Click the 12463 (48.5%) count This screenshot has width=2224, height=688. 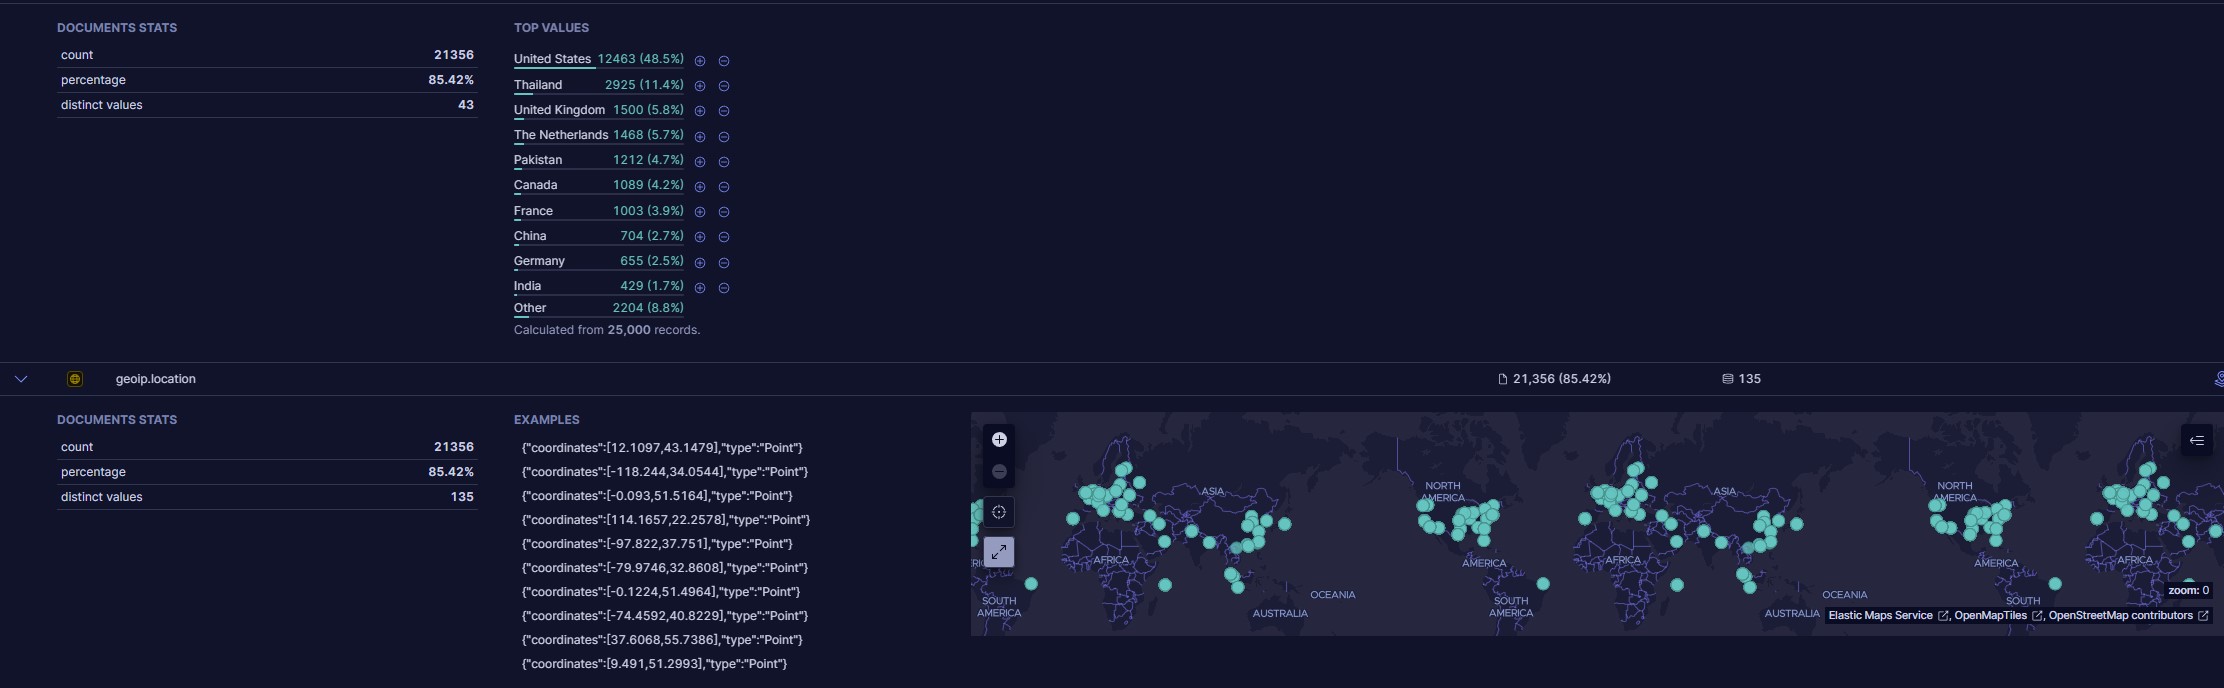641,59
